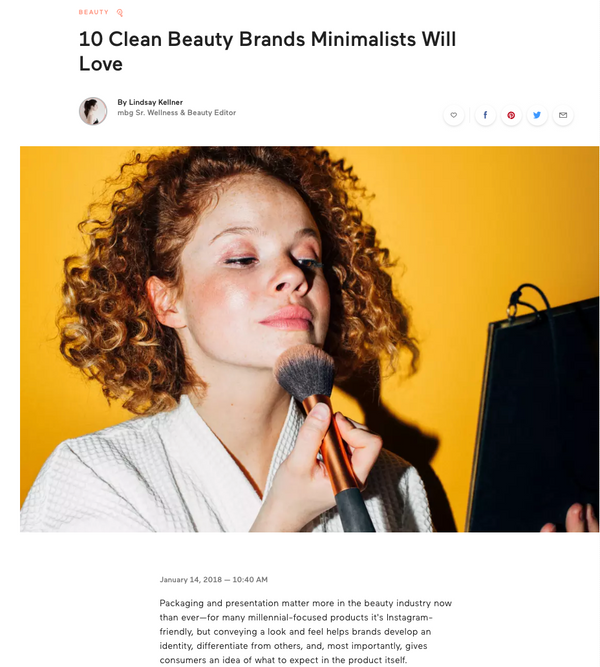600x667 pixels.
Task: Share the article on Facebook
Action: coord(485,115)
